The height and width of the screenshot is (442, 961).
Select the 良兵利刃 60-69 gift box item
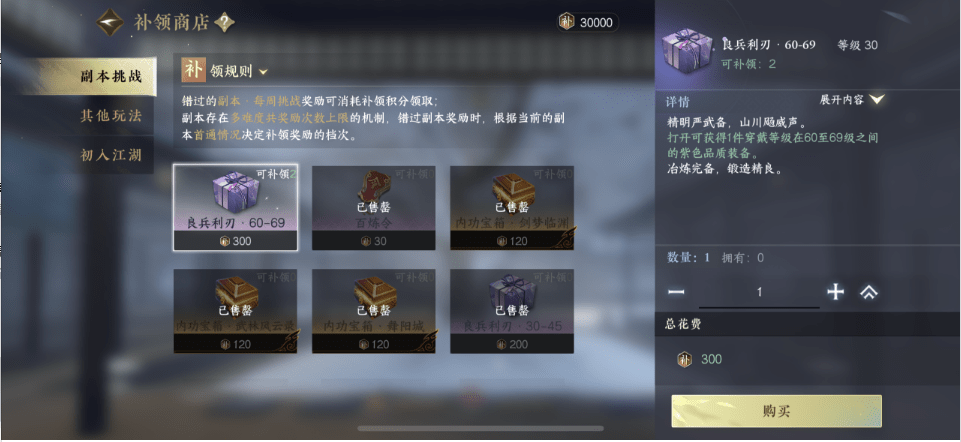[x=236, y=208]
